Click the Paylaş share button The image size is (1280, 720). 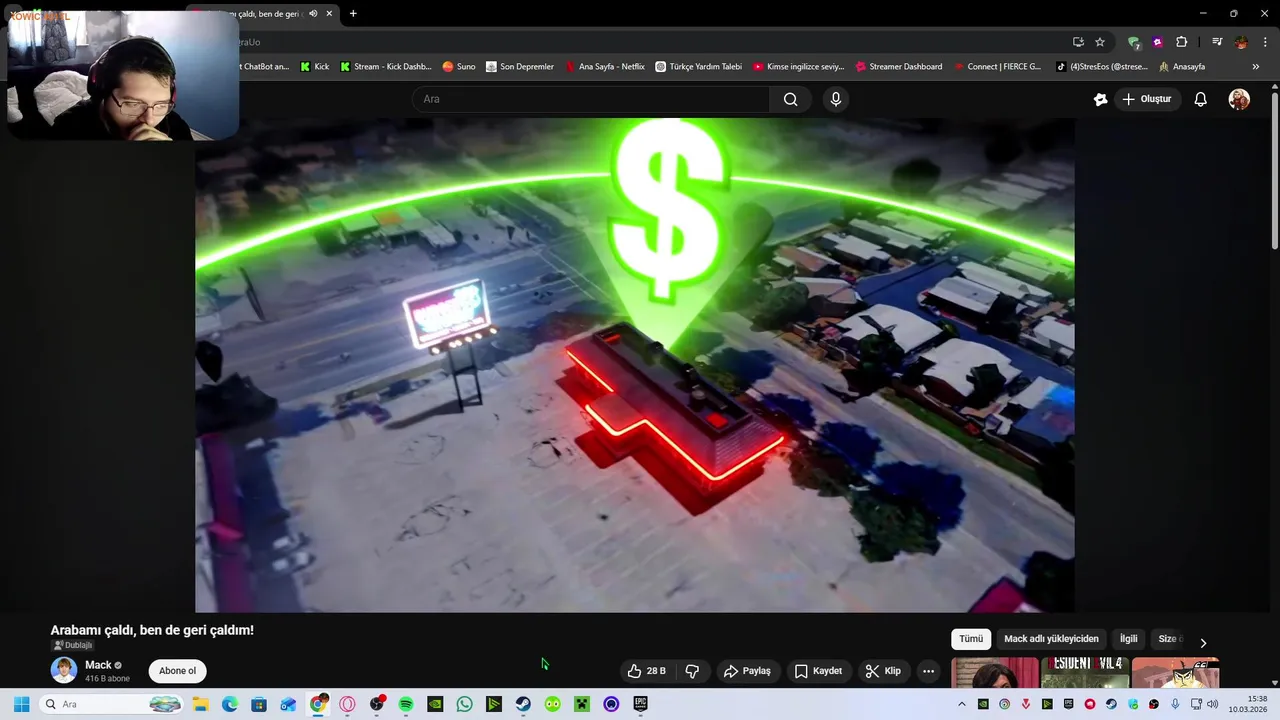tap(747, 671)
